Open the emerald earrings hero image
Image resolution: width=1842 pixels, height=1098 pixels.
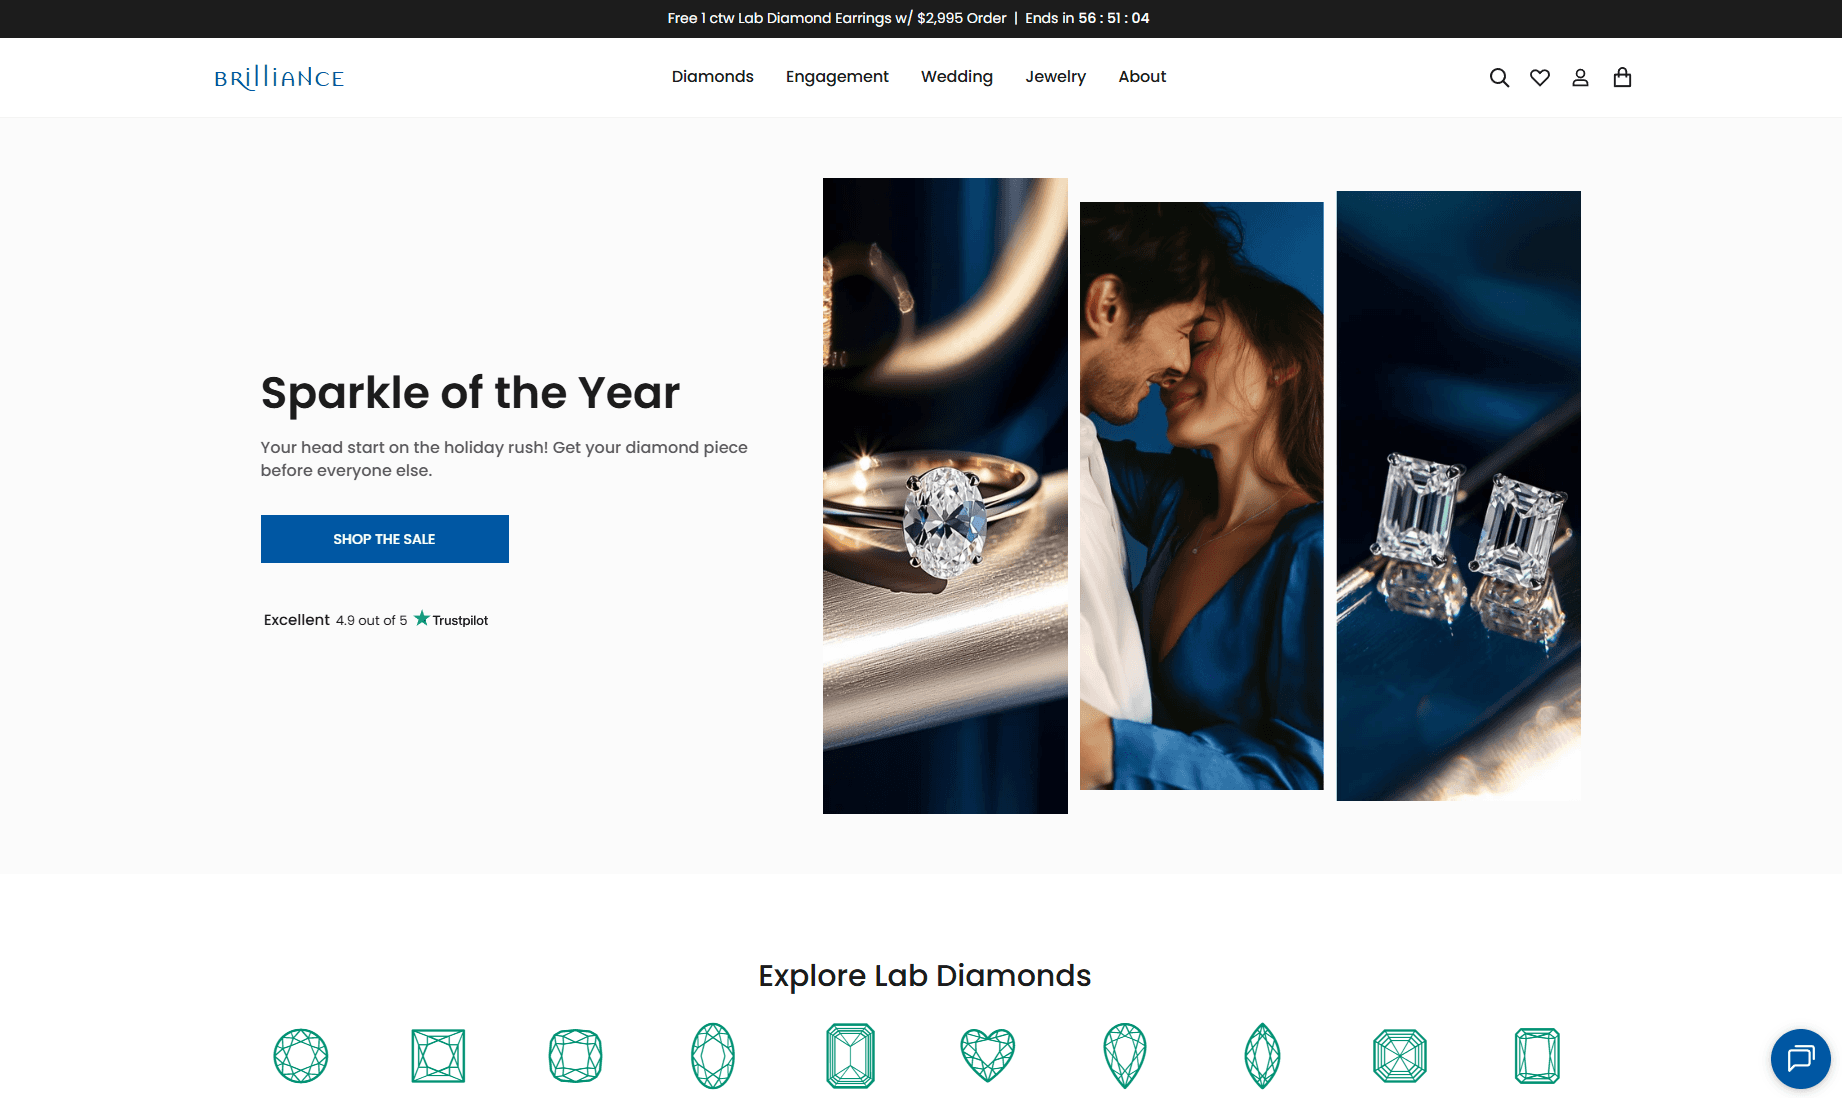(1459, 496)
